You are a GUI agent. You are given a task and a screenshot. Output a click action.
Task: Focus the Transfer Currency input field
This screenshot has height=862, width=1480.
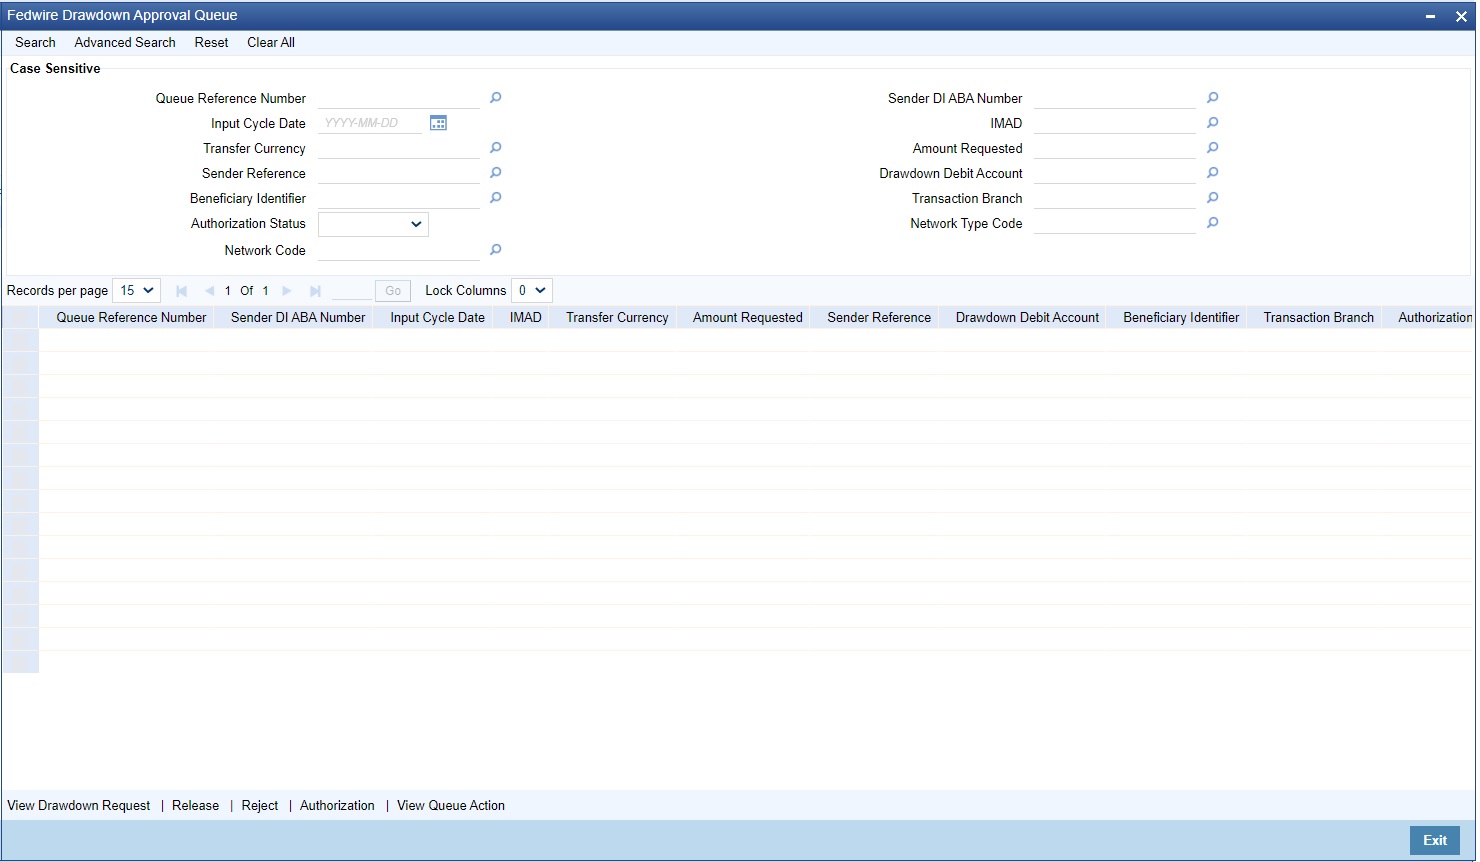pyautogui.click(x=399, y=148)
